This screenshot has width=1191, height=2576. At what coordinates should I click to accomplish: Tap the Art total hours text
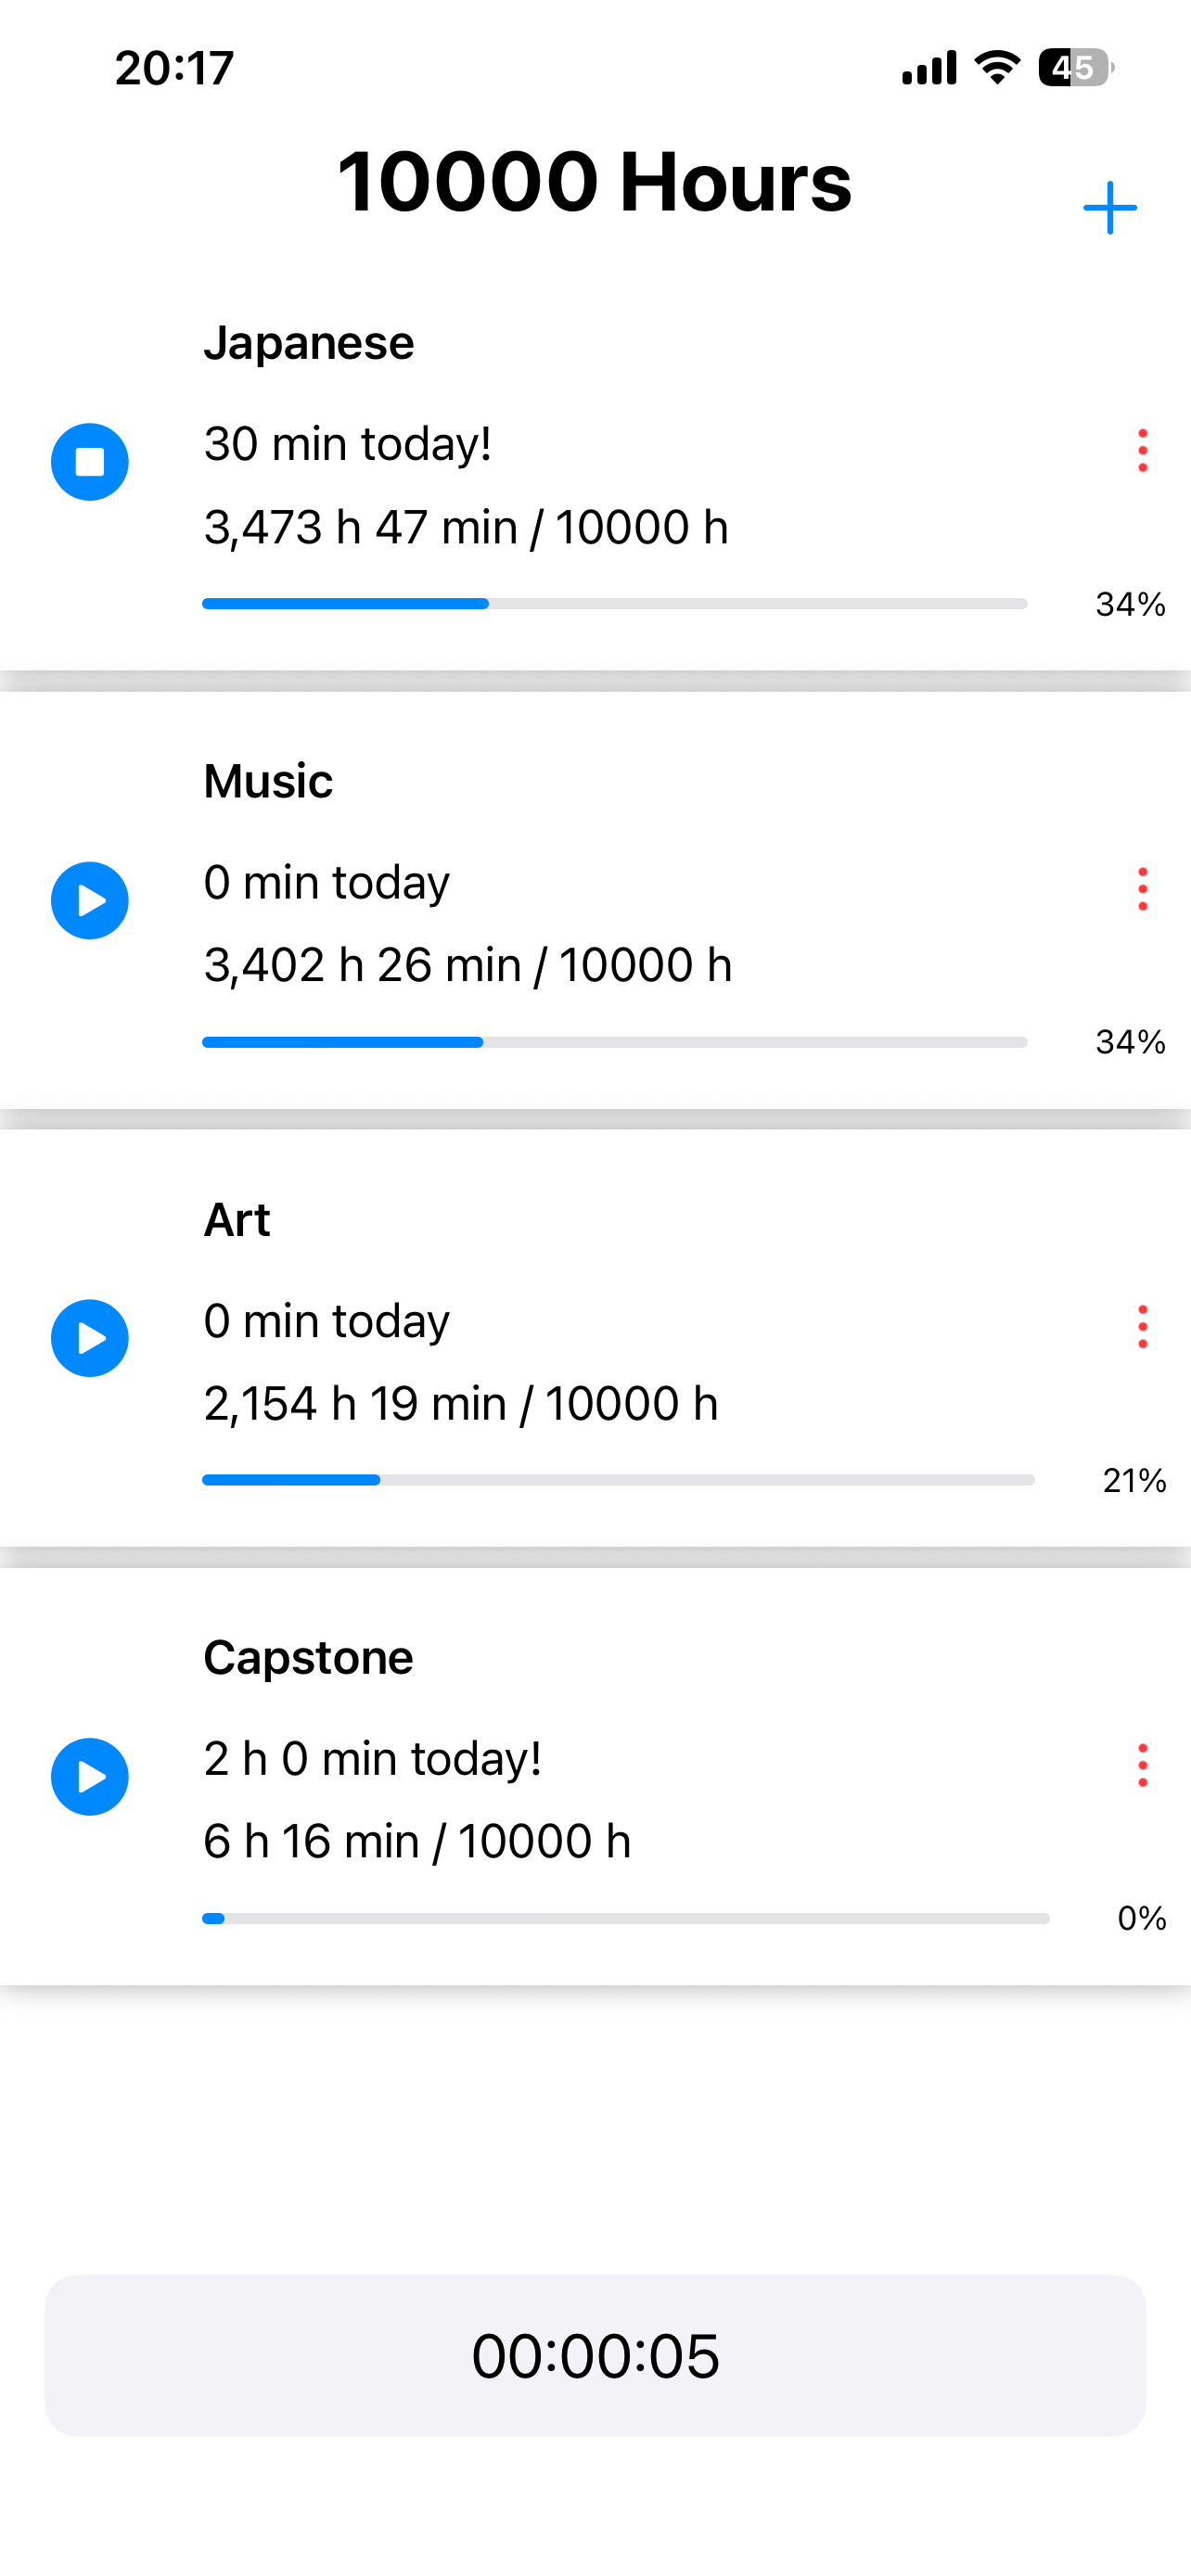[461, 1403]
